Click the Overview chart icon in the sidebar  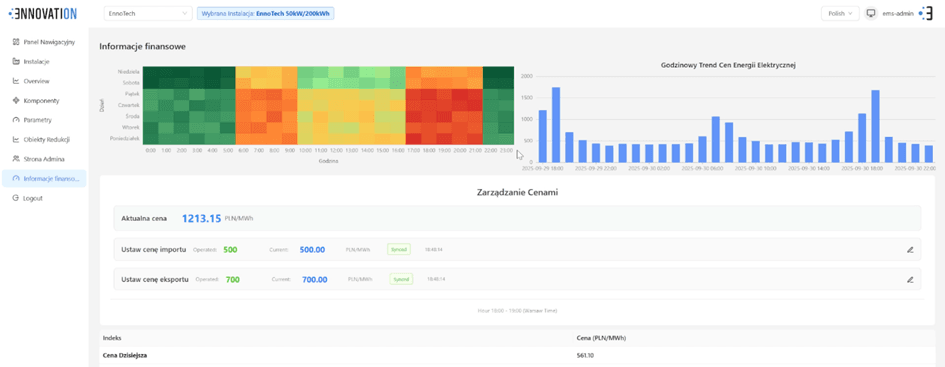16,81
